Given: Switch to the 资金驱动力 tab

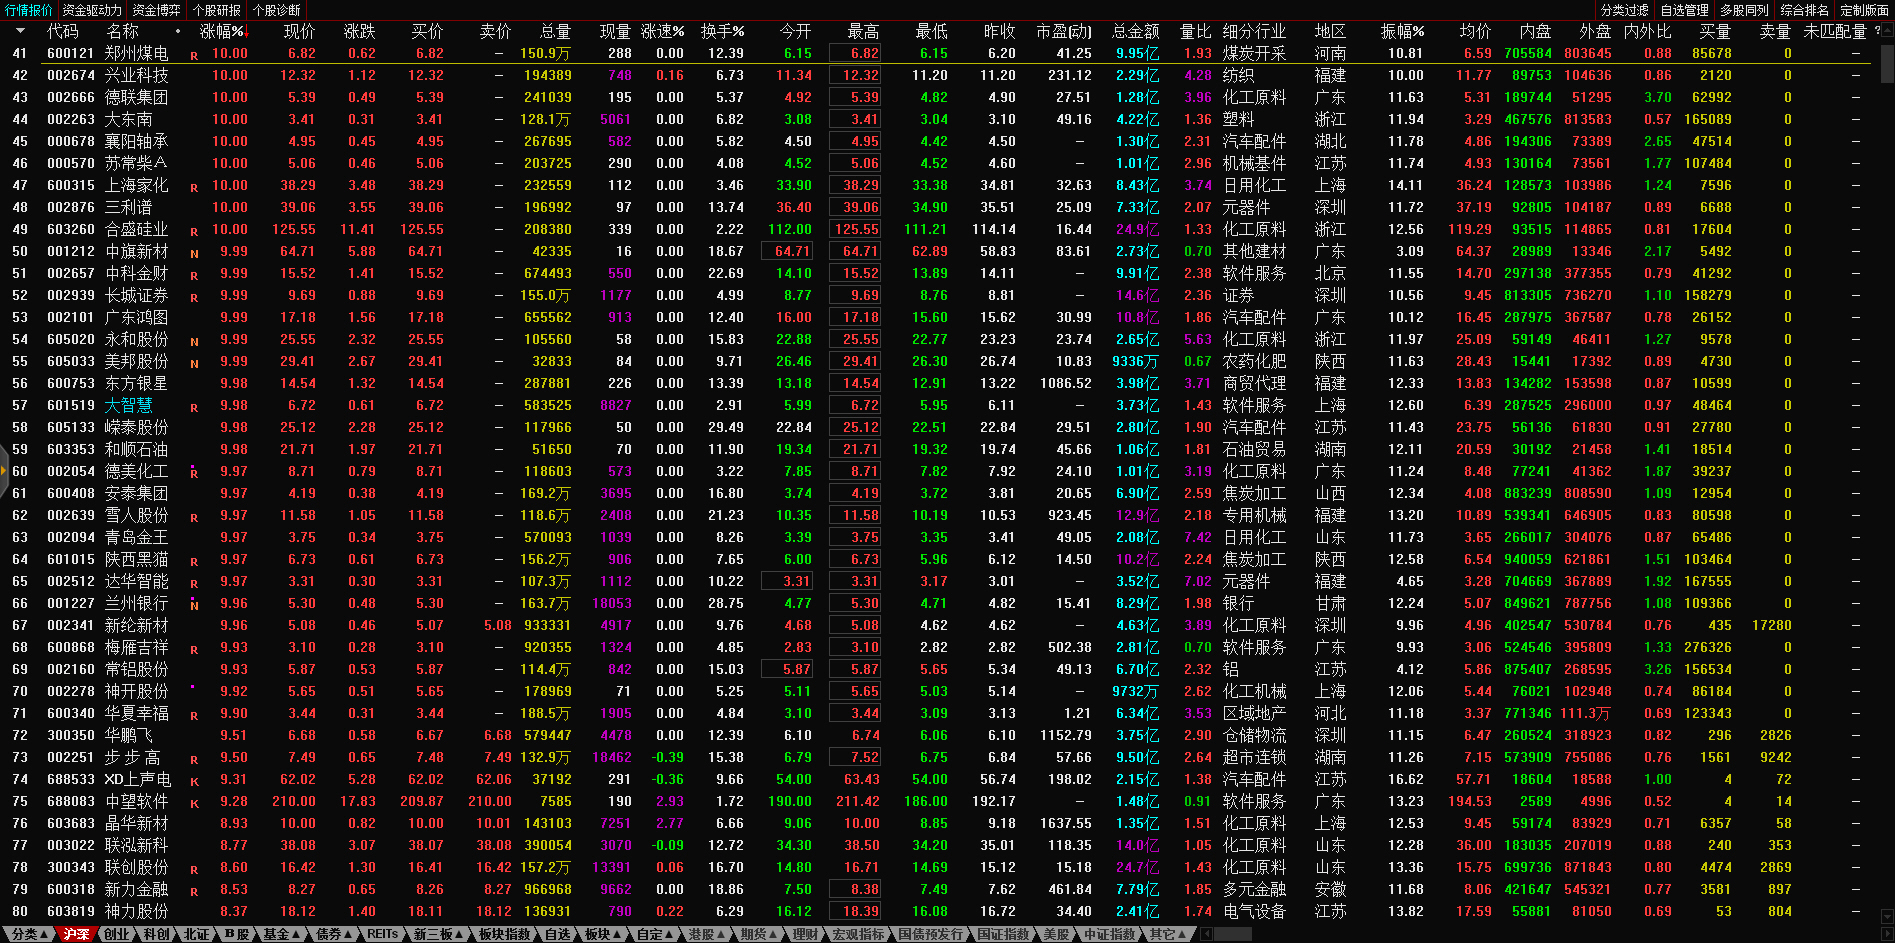Looking at the screenshot, I should pos(92,10).
